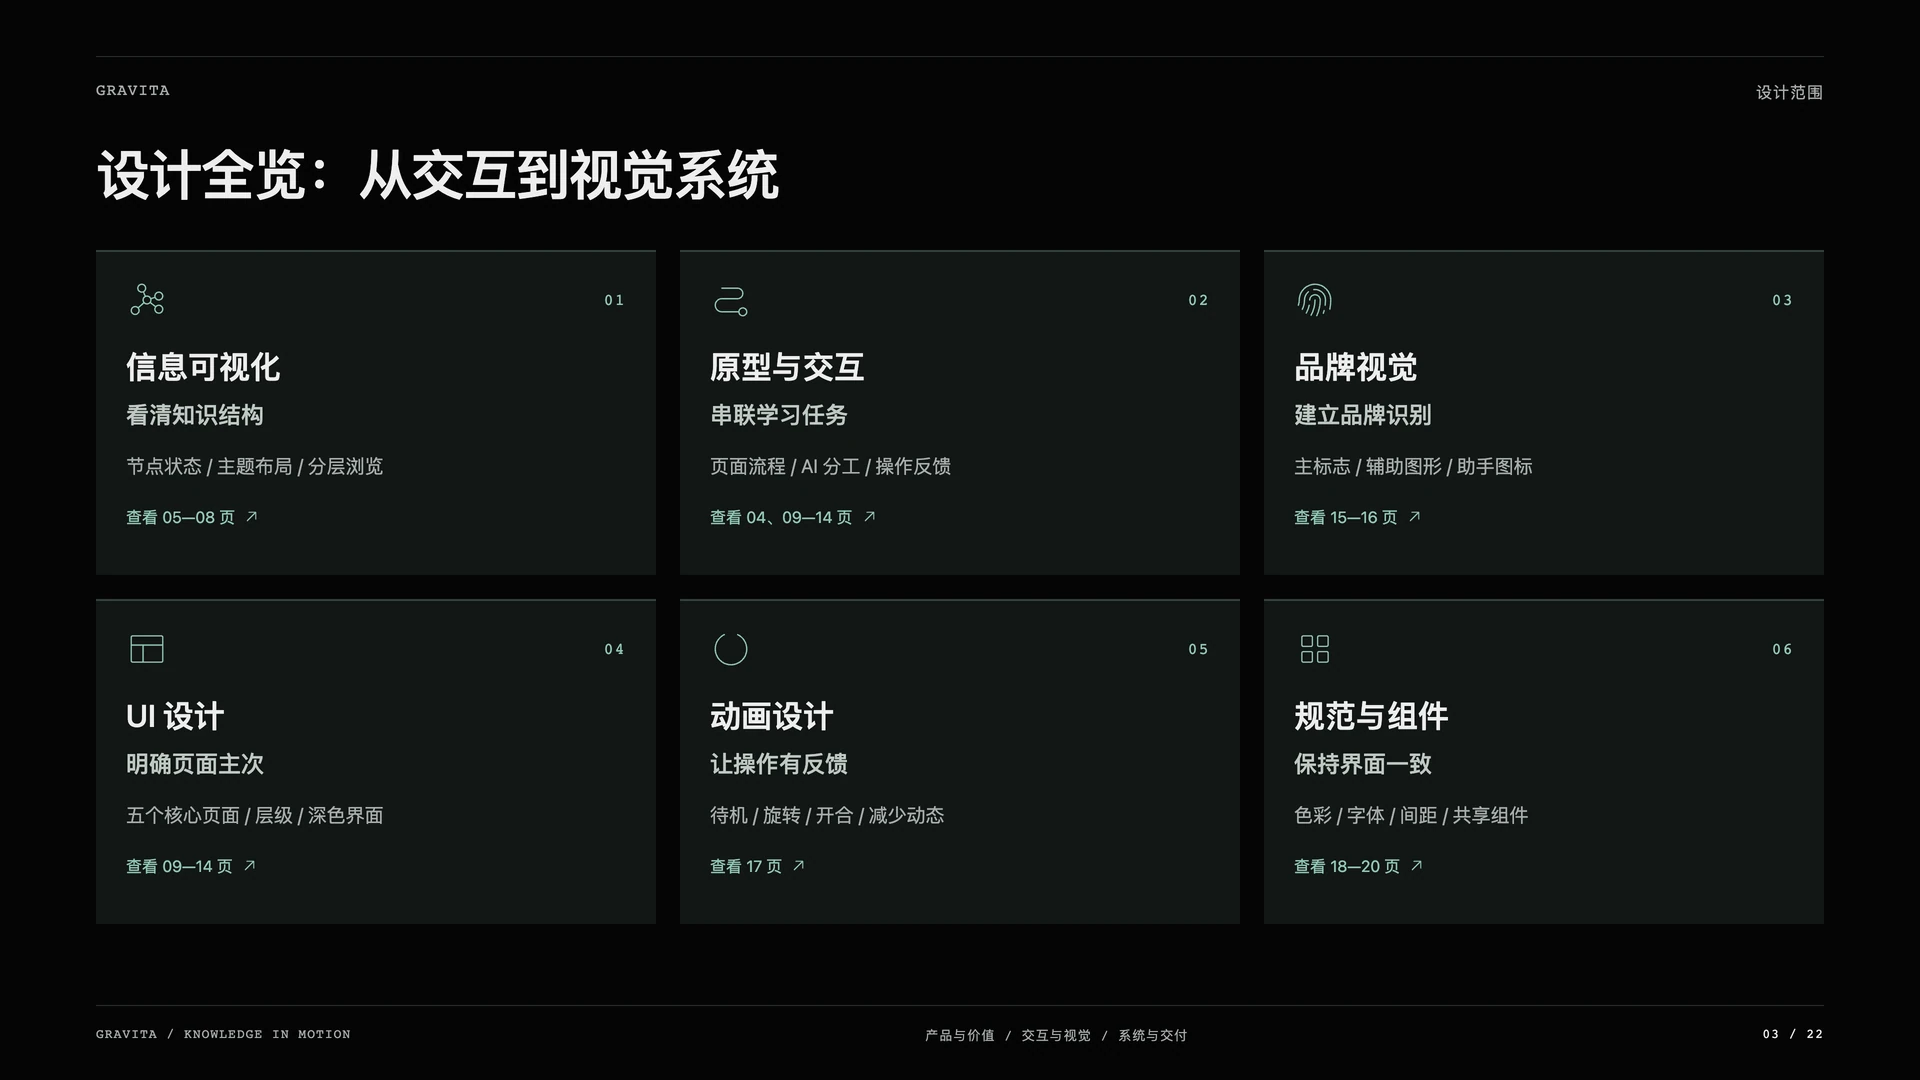This screenshot has width=1920, height=1080.
Task: Click the arrow next to 查看 05—08 页
Action: [252, 517]
